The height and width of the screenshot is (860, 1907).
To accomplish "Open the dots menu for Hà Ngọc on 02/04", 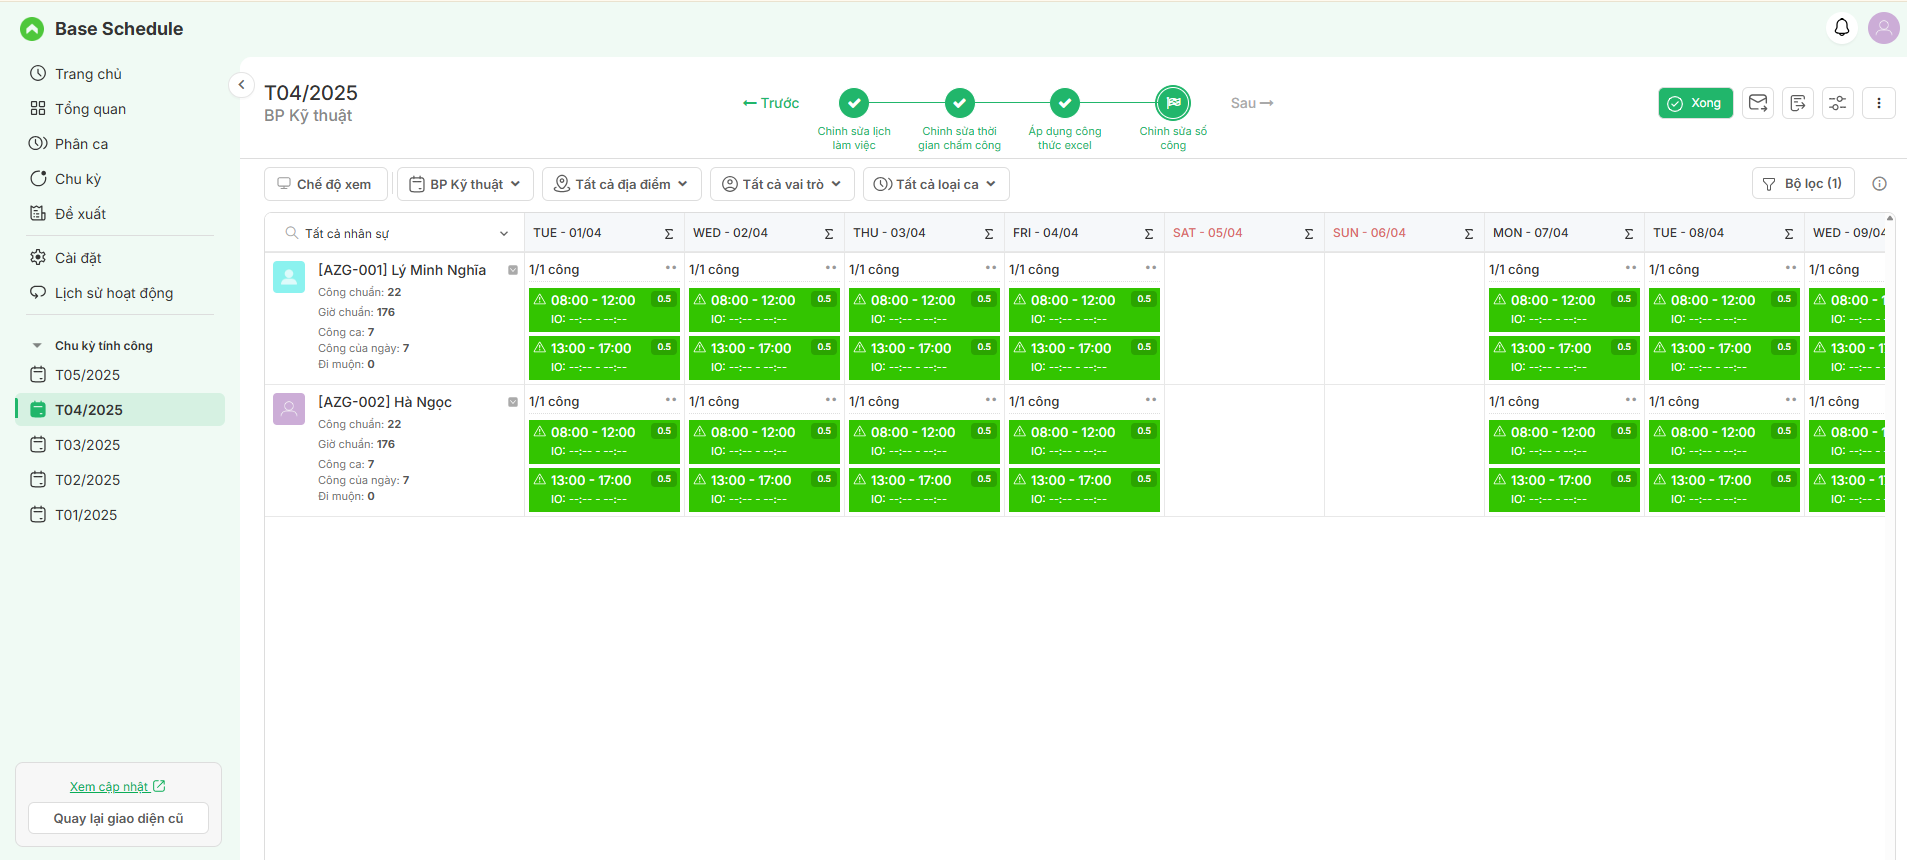I will pyautogui.click(x=831, y=400).
